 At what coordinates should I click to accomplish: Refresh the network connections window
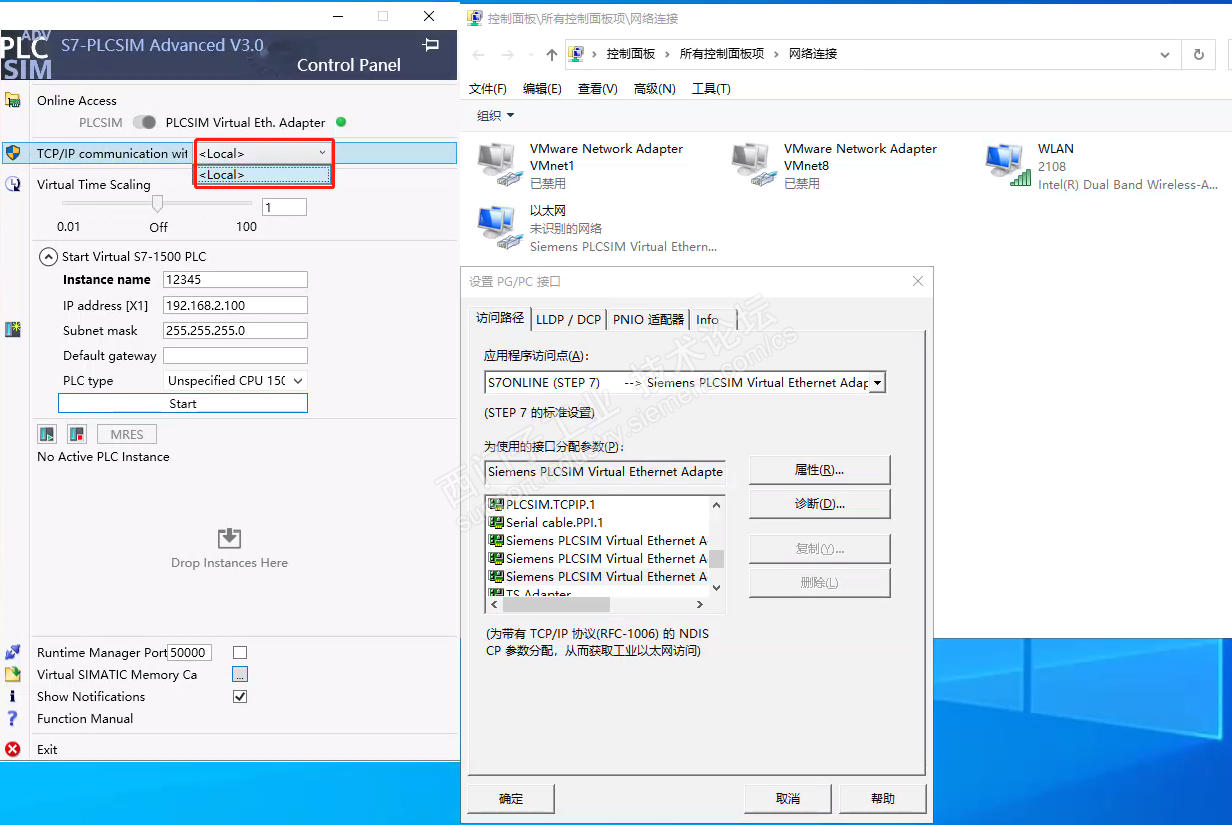click(1199, 55)
